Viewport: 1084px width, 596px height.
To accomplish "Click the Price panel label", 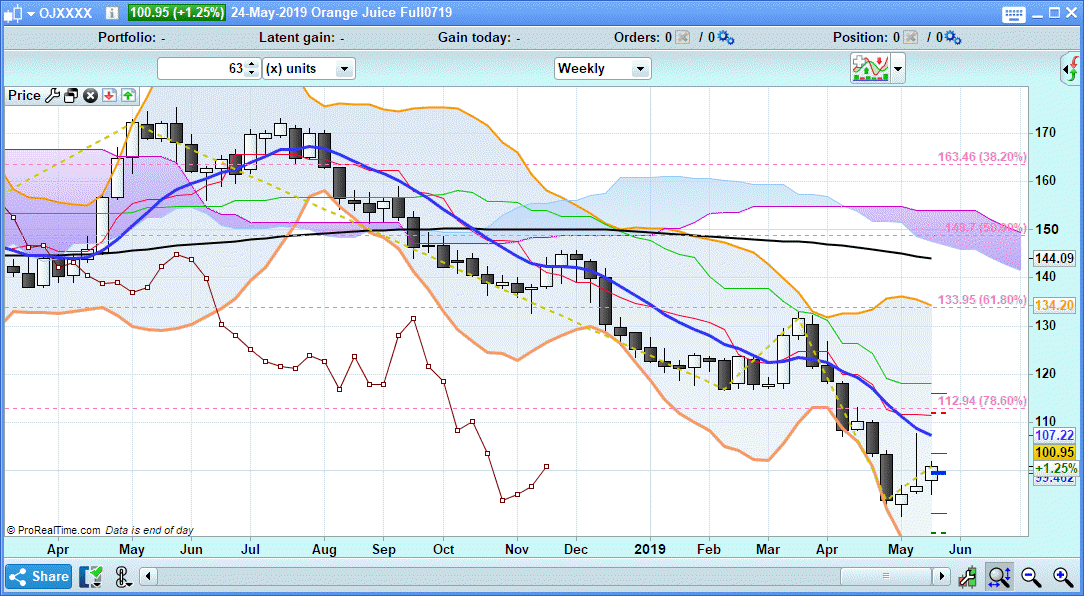I will coord(24,95).
